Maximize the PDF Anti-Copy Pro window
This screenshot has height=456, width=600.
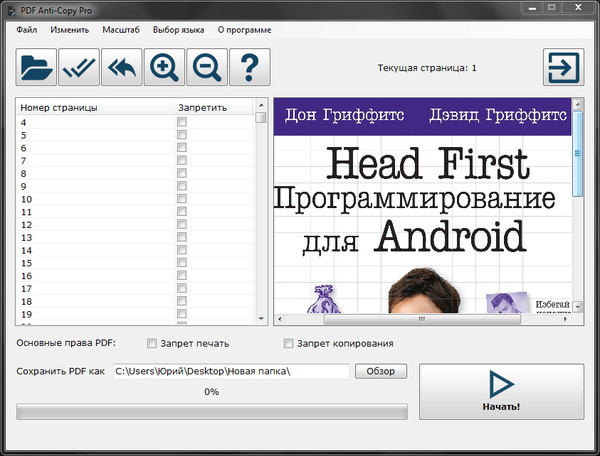click(x=552, y=7)
